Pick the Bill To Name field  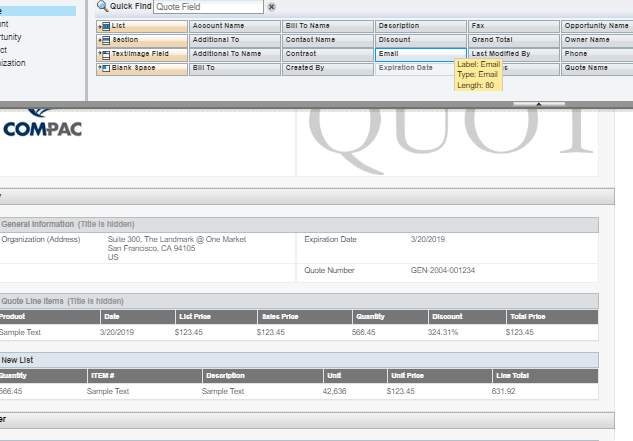[x=328, y=26]
